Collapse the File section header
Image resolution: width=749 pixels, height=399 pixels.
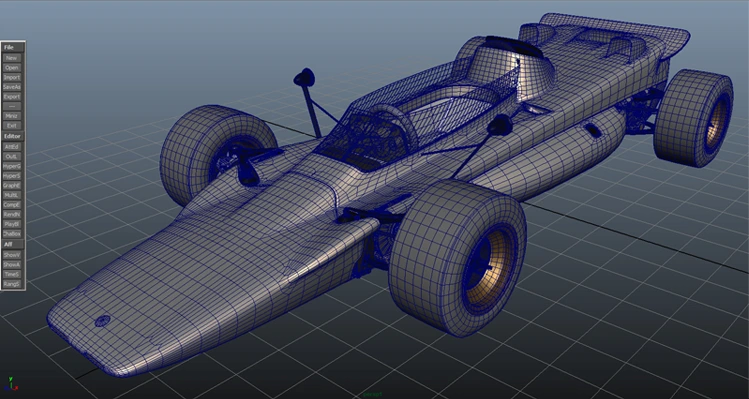click(x=12, y=47)
